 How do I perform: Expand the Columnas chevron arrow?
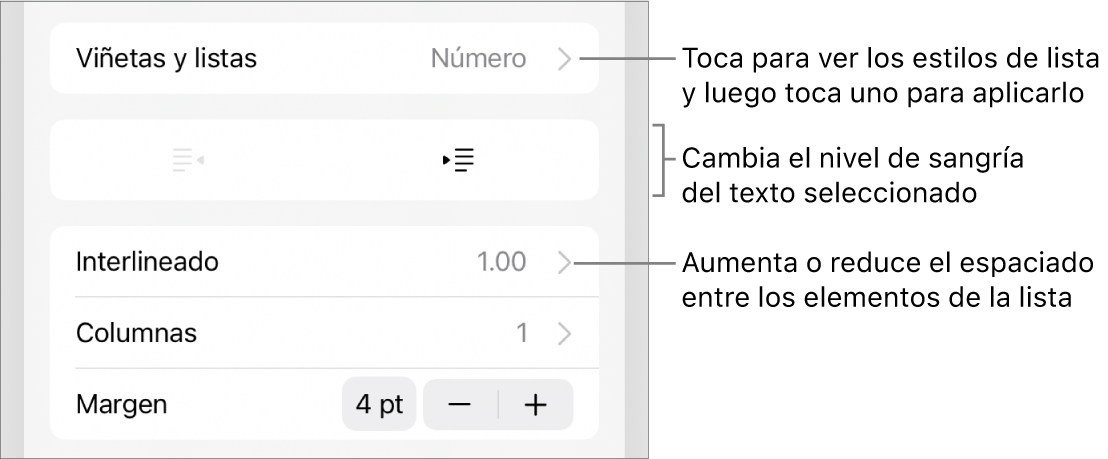564,333
